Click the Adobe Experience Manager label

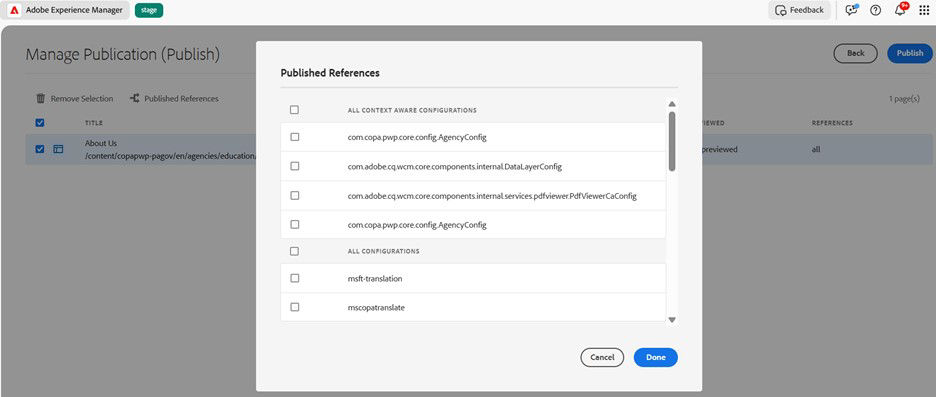[74, 10]
